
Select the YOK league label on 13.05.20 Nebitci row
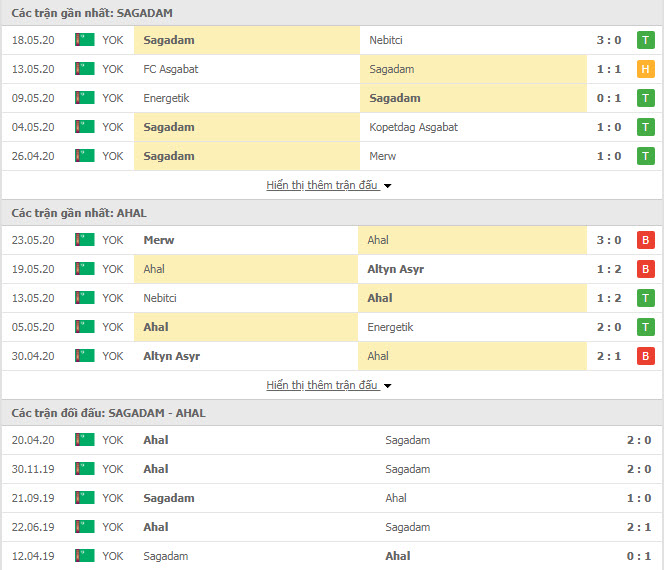(x=113, y=298)
